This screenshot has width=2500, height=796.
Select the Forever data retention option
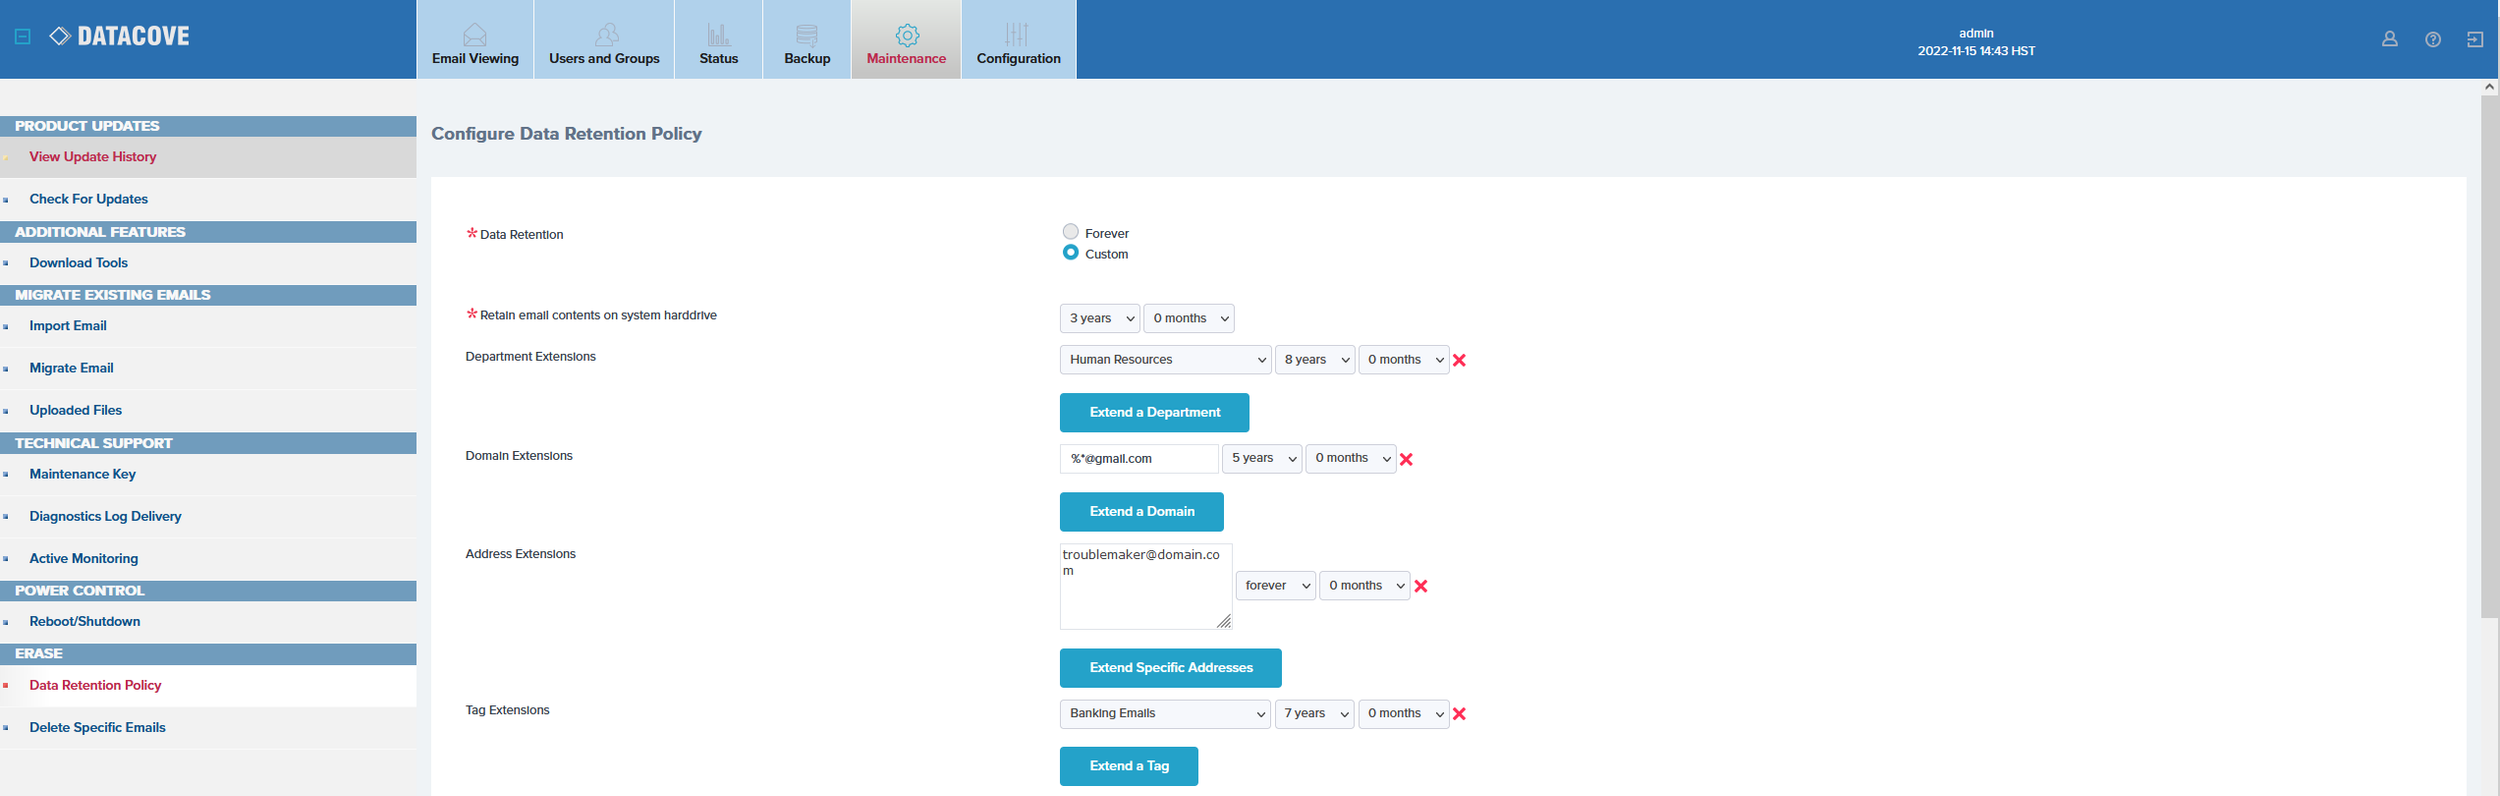(1070, 232)
